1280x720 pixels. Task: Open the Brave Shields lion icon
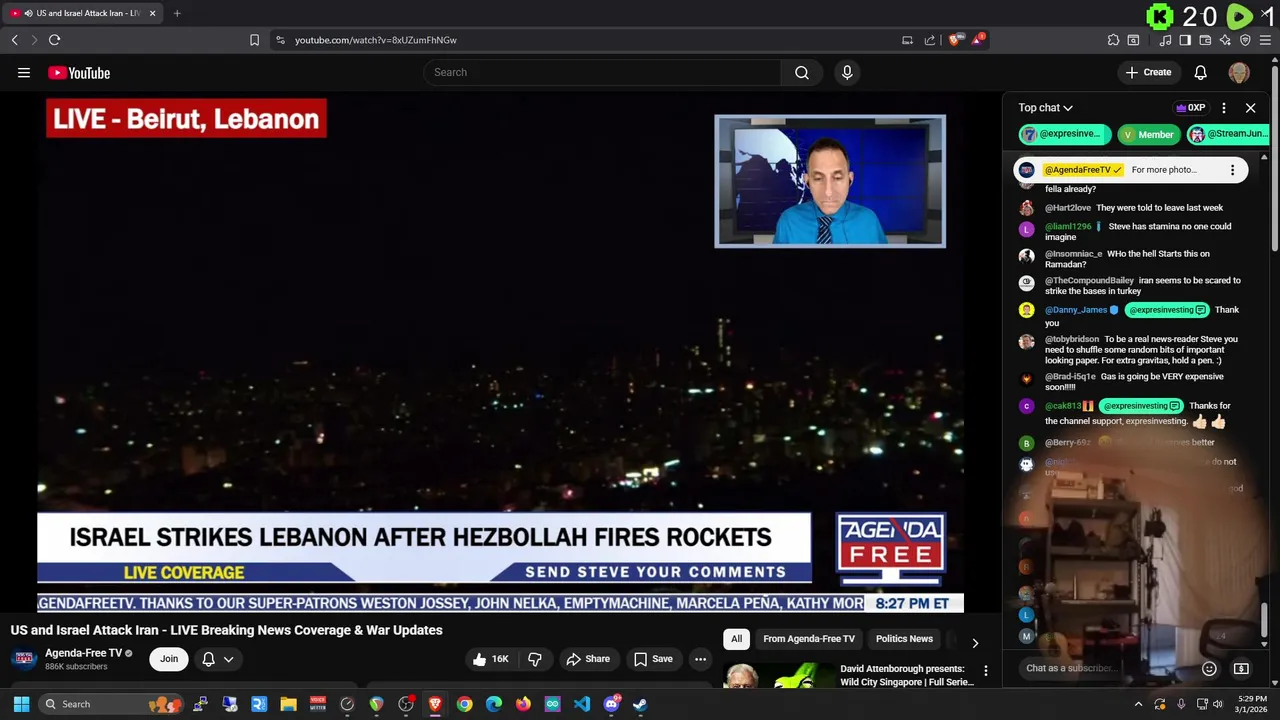955,40
